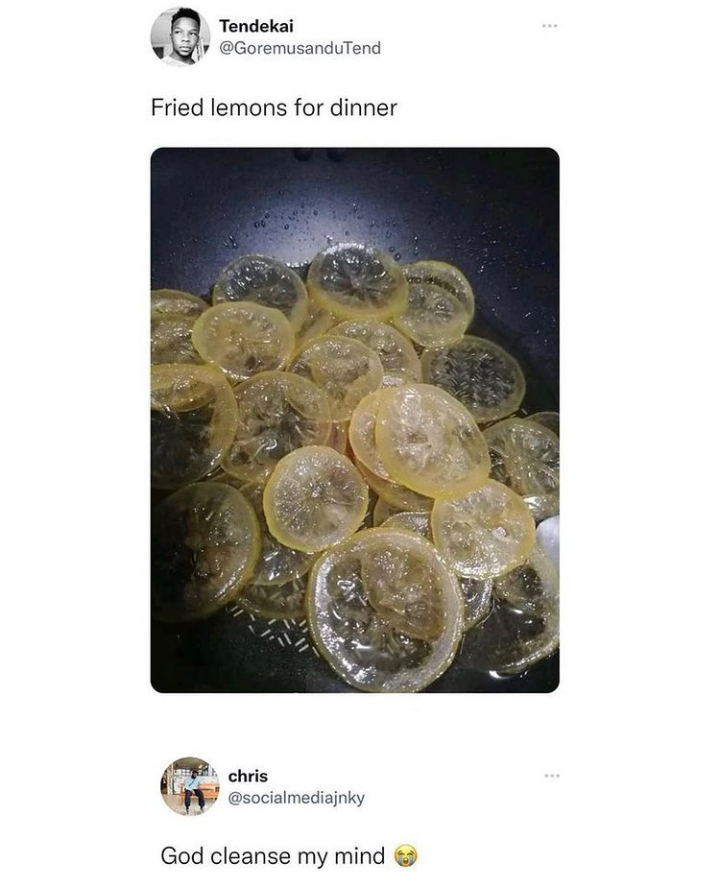Select the 'God cleanse my mind' reply text
The image size is (720, 893).
click(x=273, y=855)
